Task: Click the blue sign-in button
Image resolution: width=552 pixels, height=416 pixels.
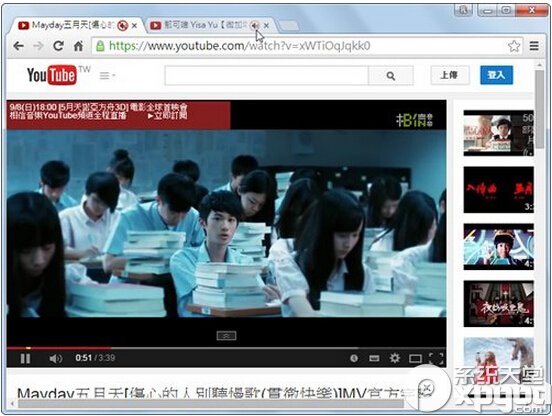Action: pos(496,75)
